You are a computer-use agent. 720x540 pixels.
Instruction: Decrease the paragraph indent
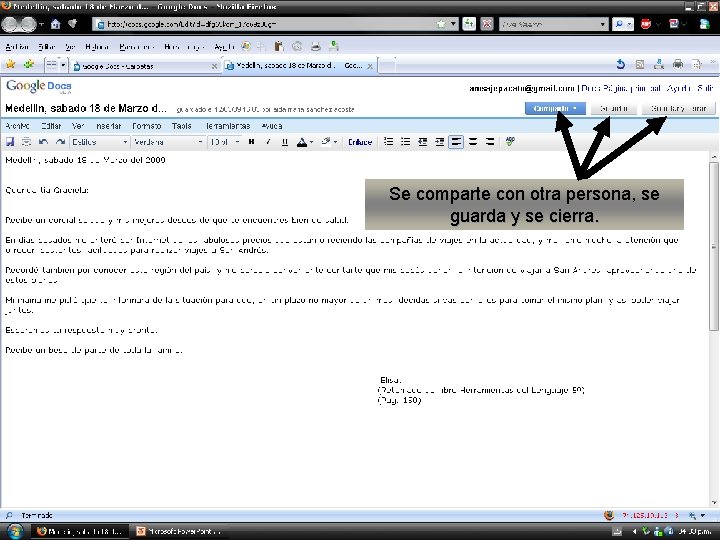(422, 142)
